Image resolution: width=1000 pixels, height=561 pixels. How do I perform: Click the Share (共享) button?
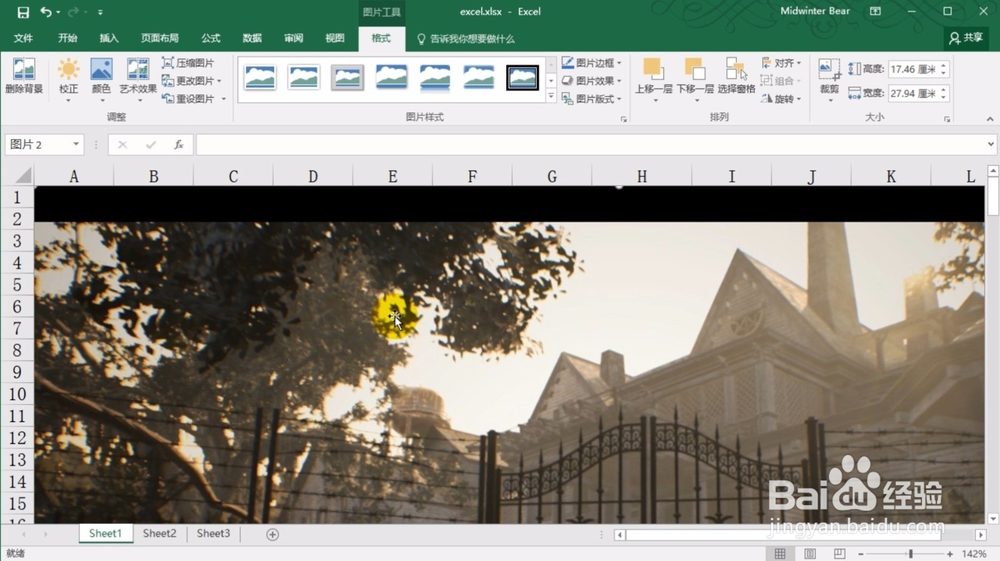coord(966,38)
